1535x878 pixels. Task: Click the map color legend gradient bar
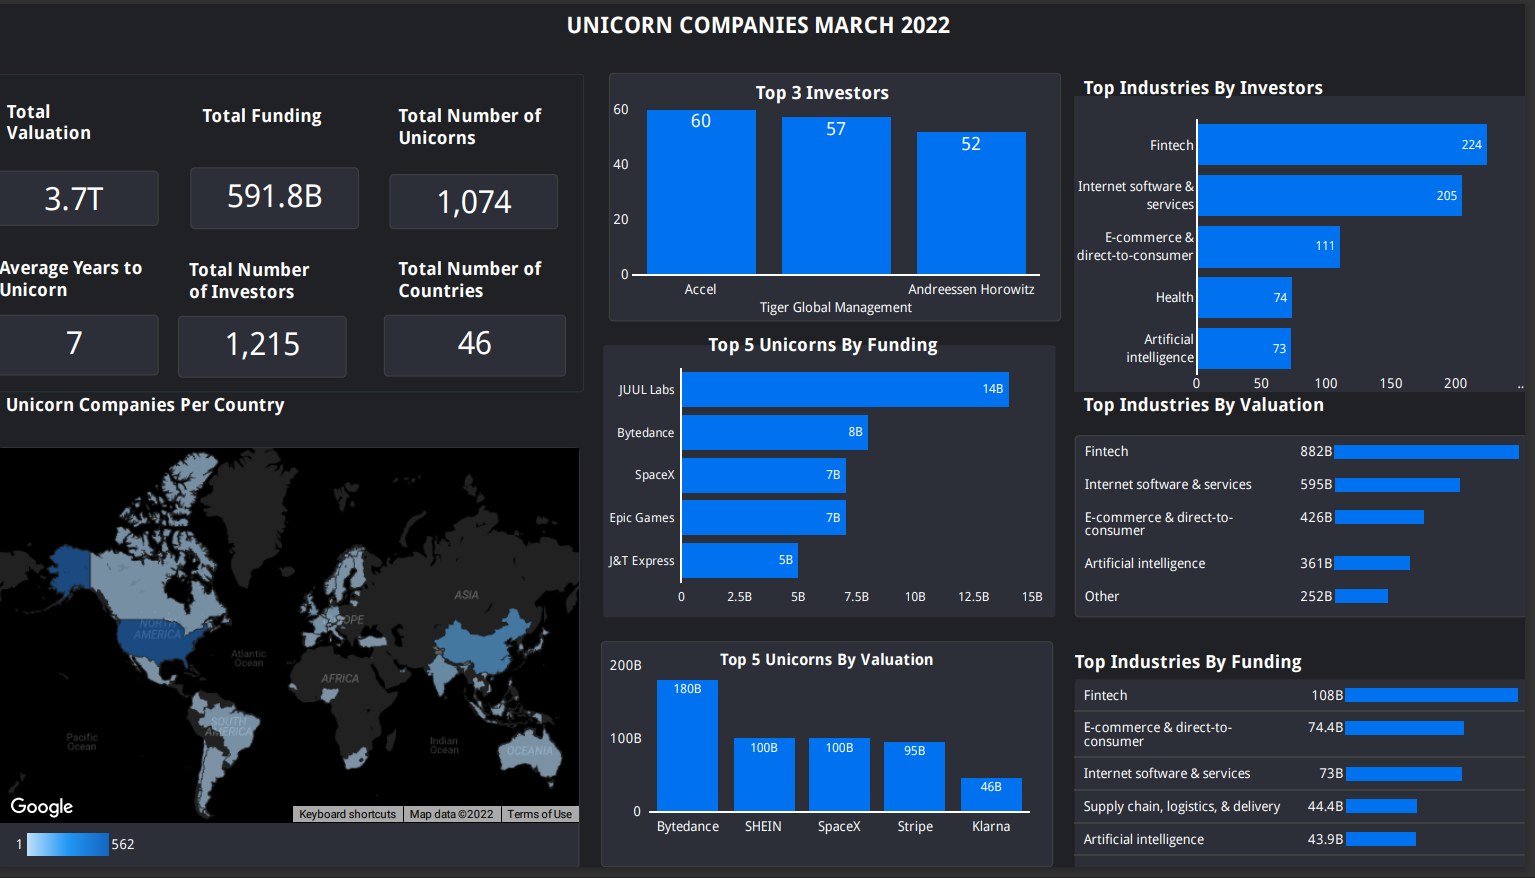[68, 844]
